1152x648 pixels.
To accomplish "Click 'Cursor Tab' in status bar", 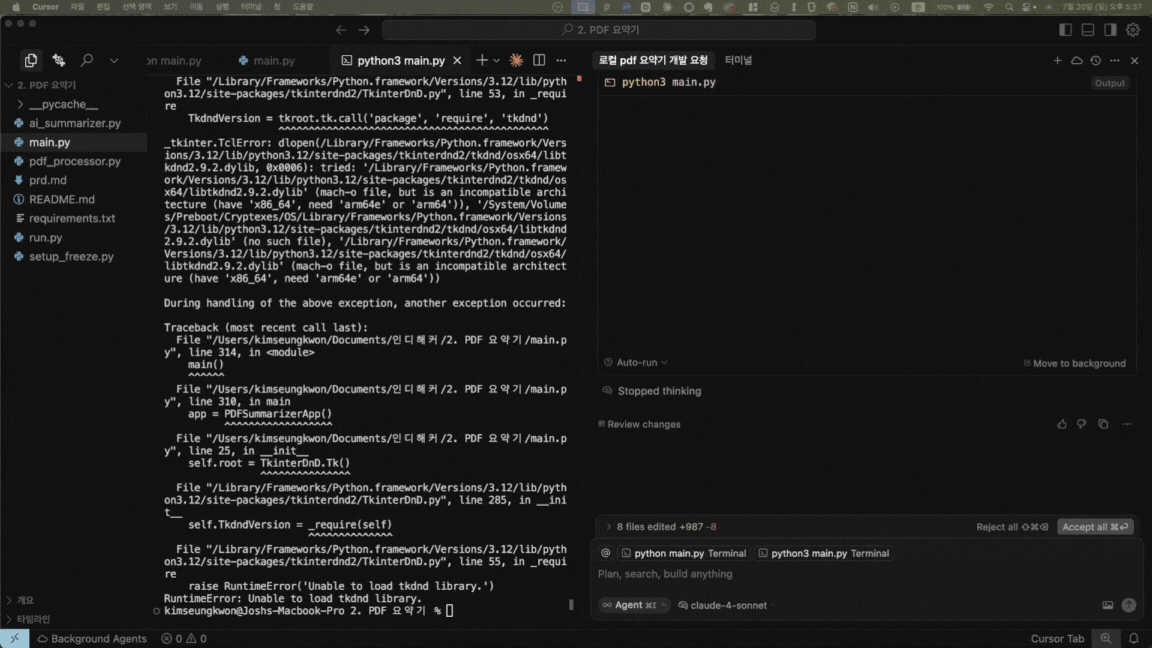I will pyautogui.click(x=1057, y=639).
